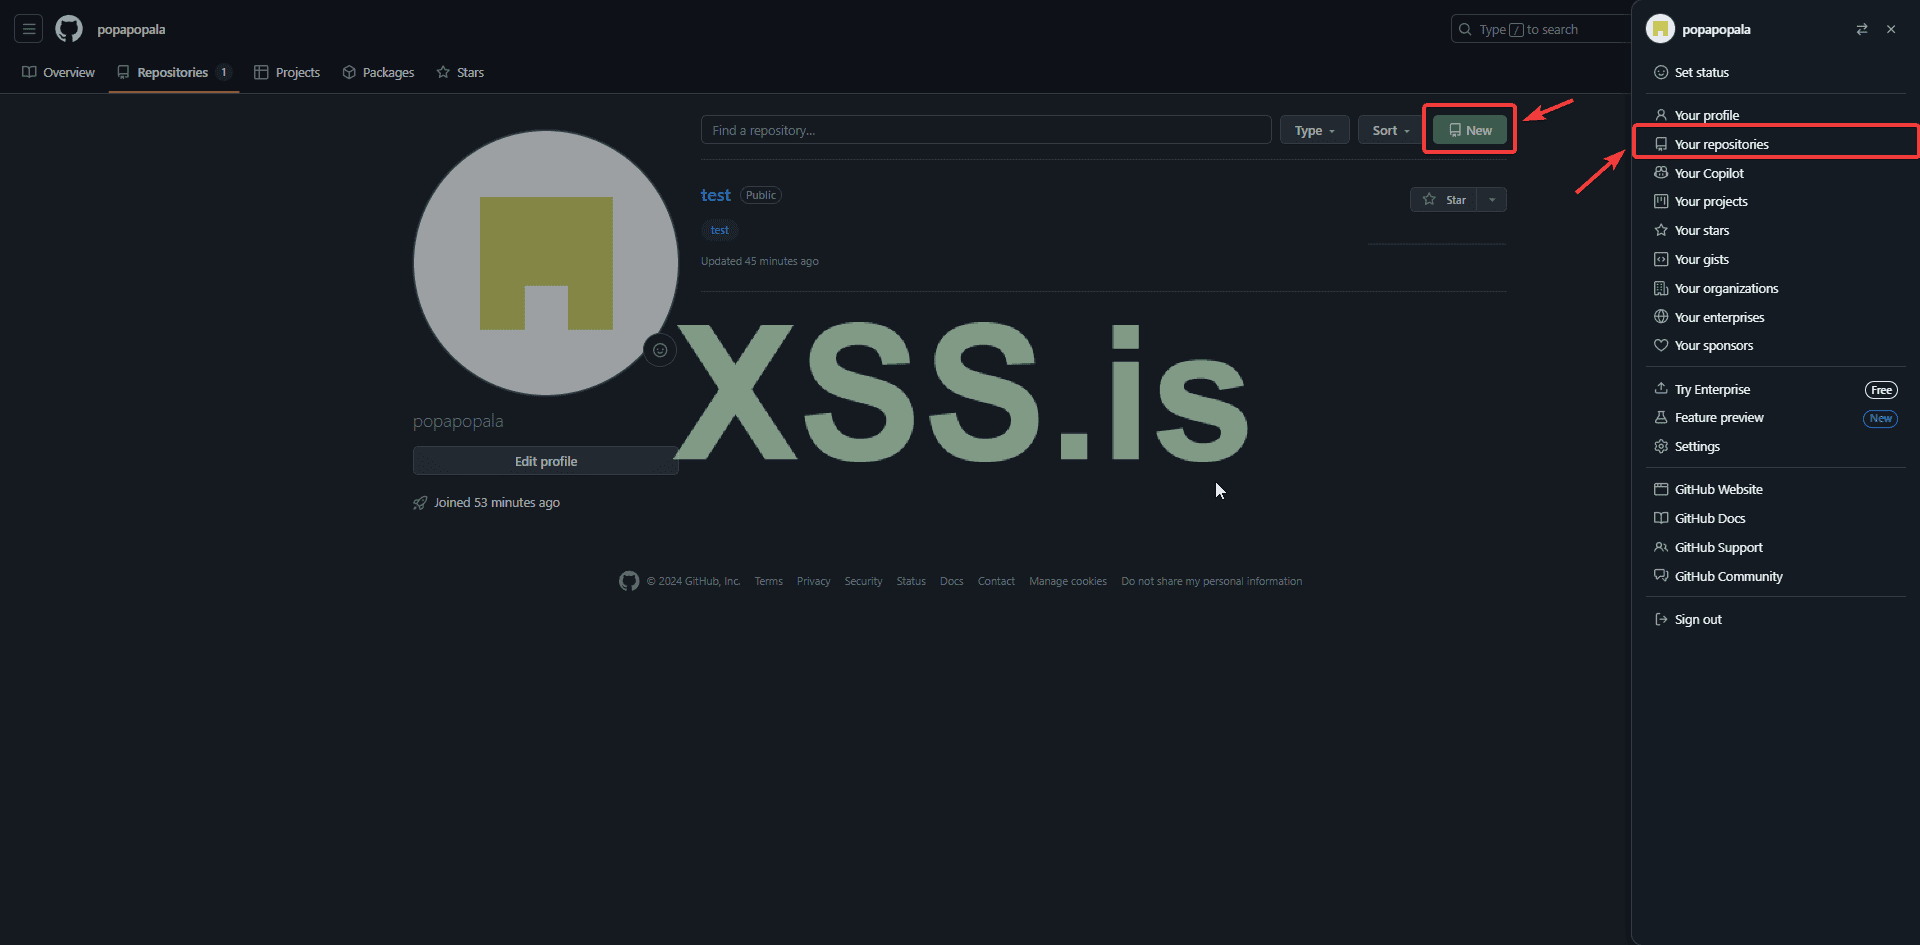Viewport: 1920px width, 945px height.
Task: Click the GitHub logo in the footer
Action: point(629,581)
